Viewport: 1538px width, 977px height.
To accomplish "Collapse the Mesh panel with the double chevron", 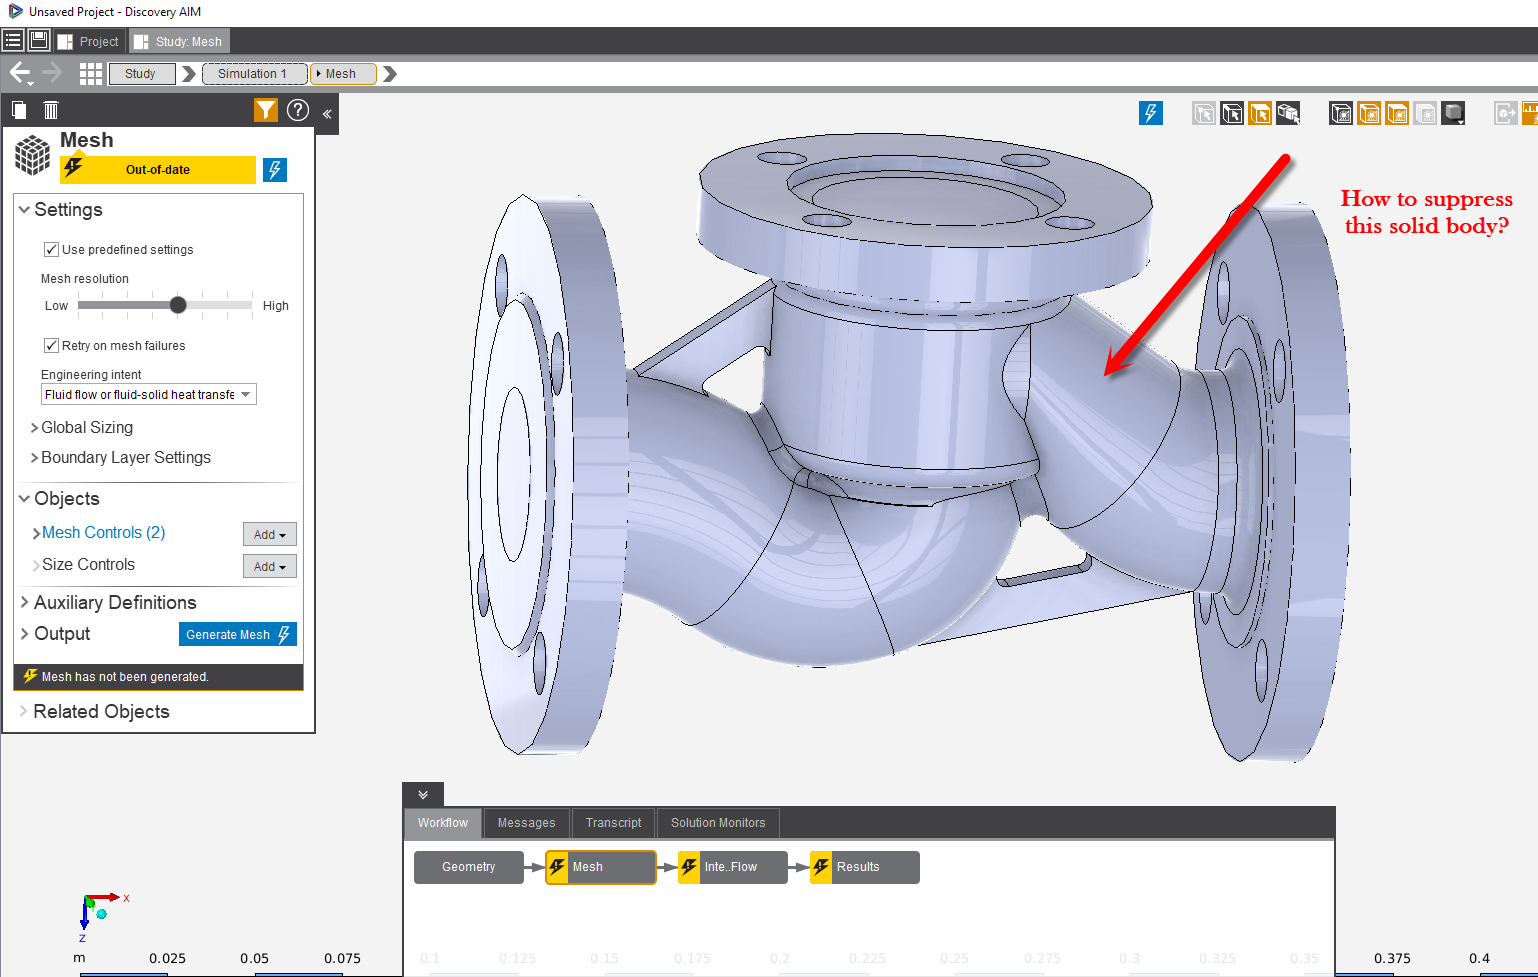I will coord(327,114).
